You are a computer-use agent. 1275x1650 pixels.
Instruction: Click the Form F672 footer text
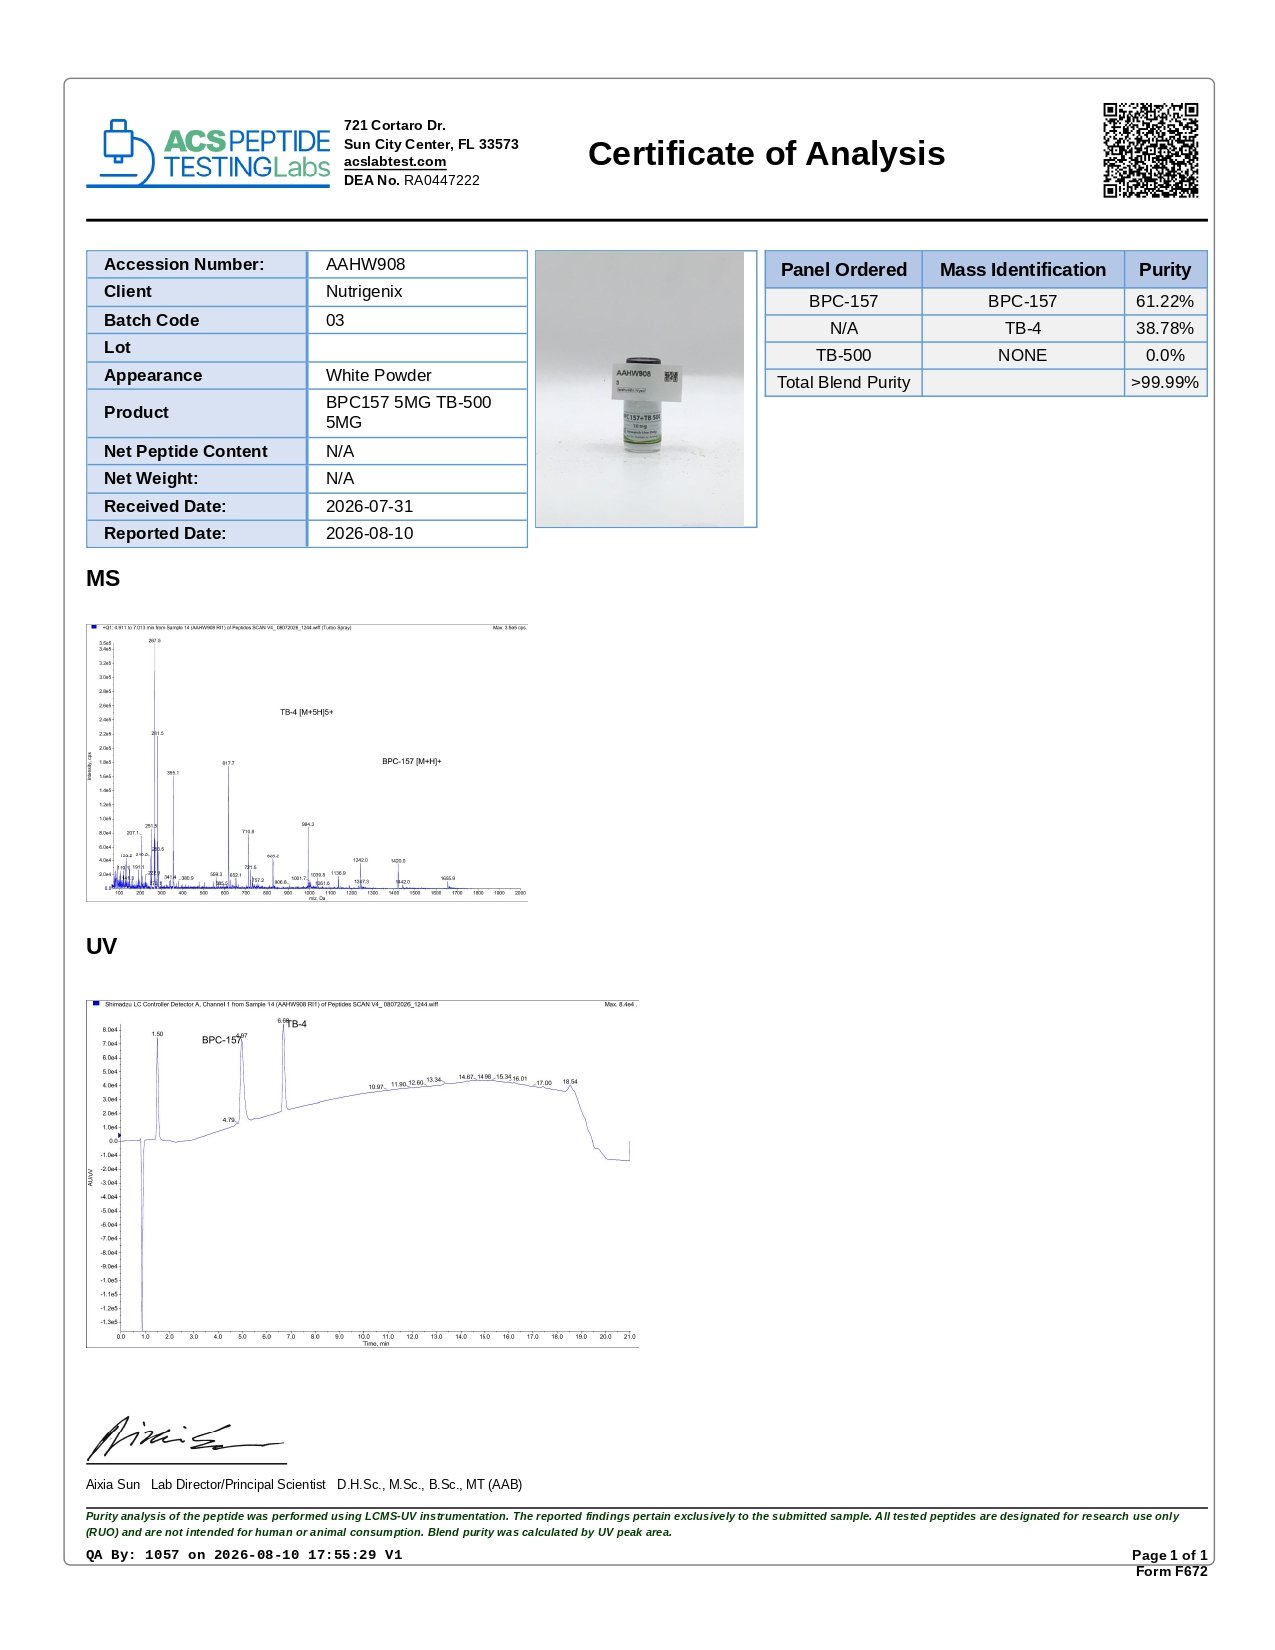tap(1171, 1571)
